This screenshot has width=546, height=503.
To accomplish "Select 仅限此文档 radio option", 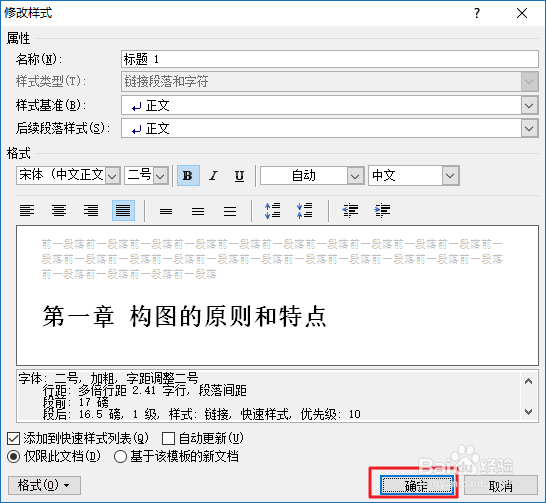I will click(14, 456).
